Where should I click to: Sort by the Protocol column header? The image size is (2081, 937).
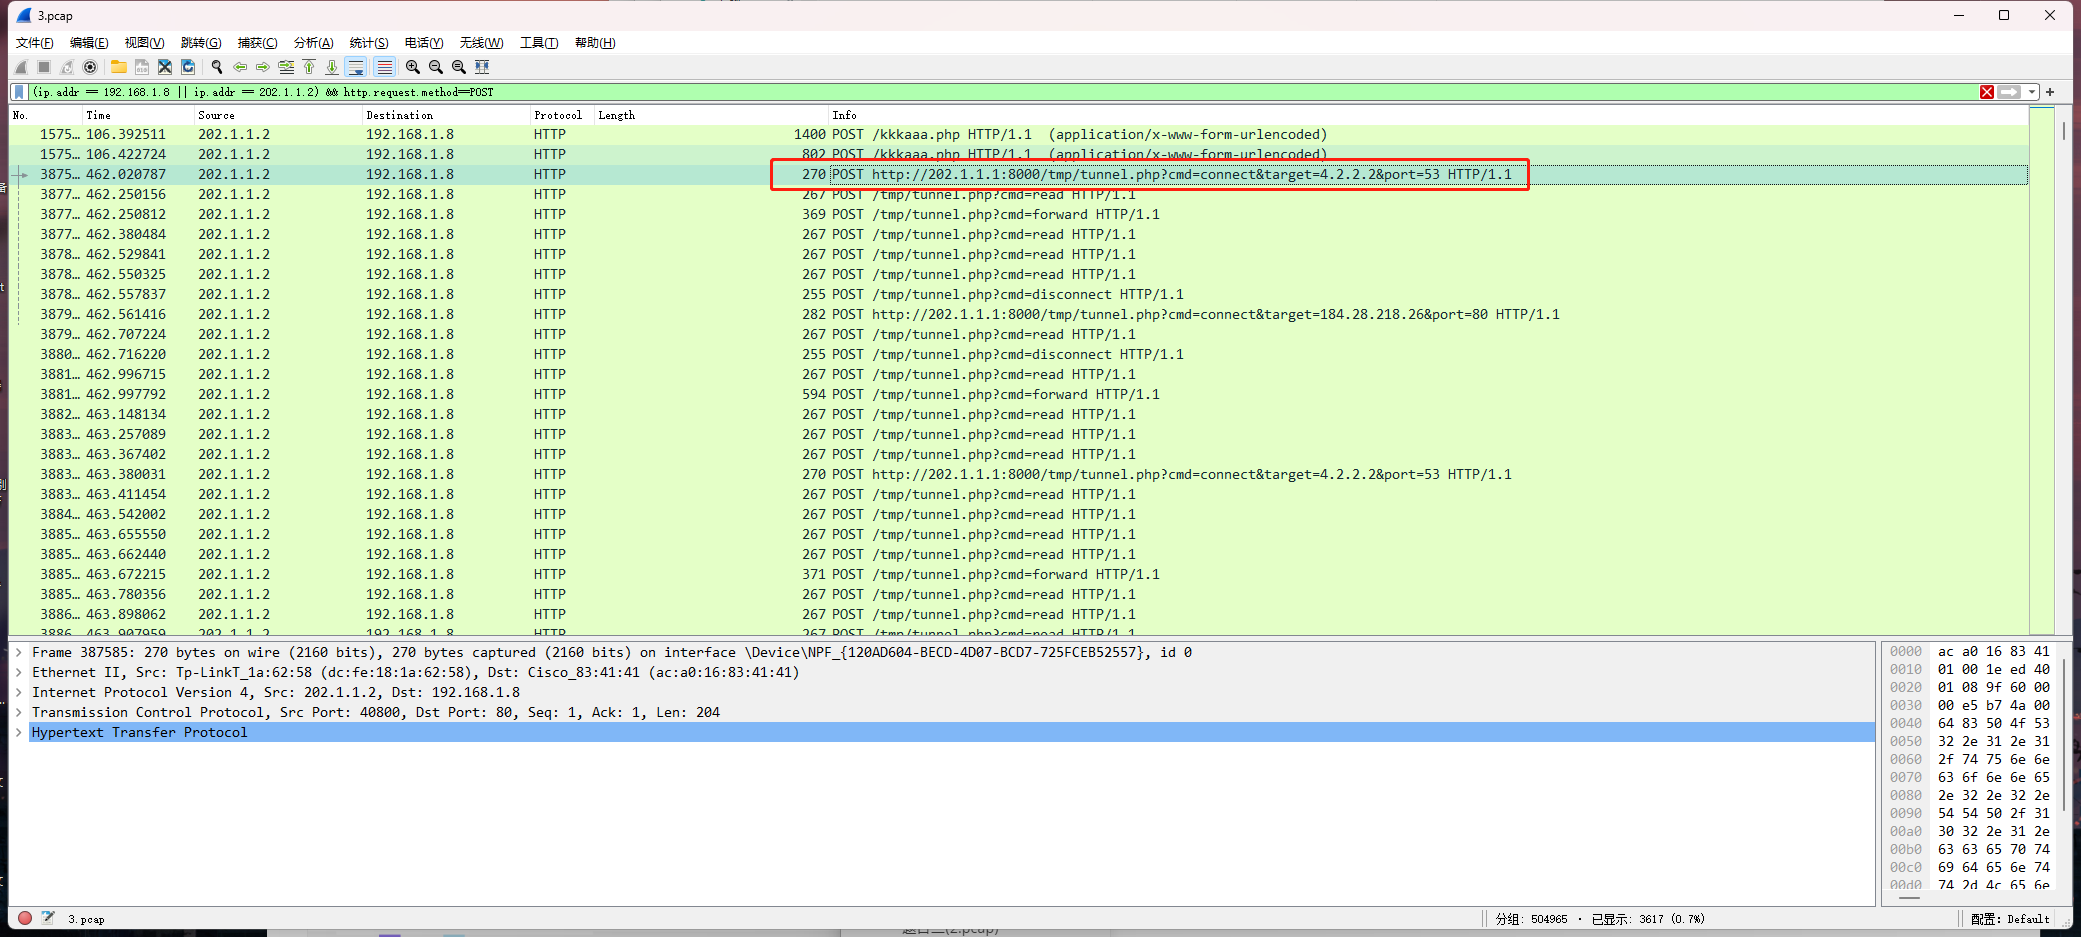click(x=562, y=115)
